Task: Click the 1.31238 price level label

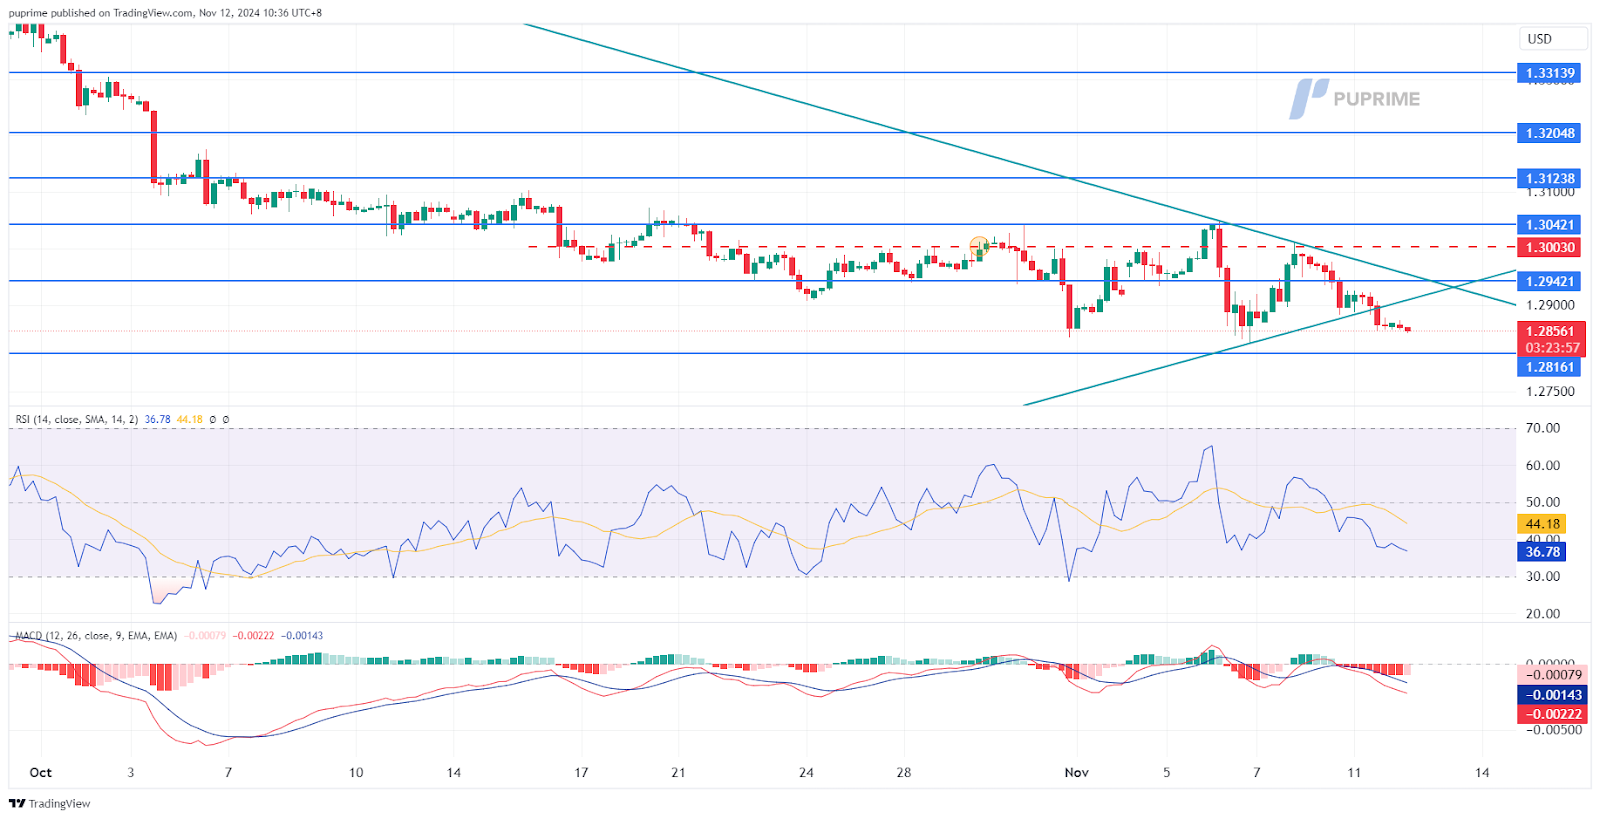Action: click(x=1549, y=179)
